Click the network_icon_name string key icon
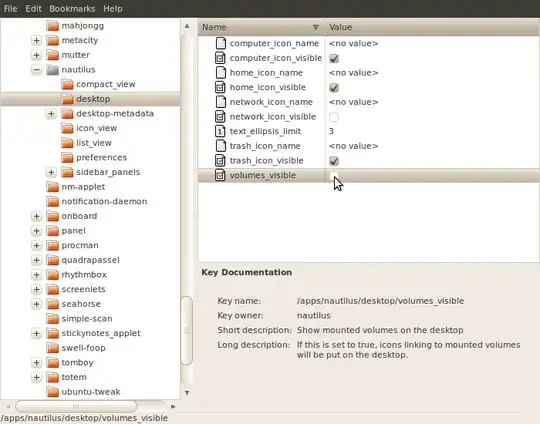 point(220,102)
